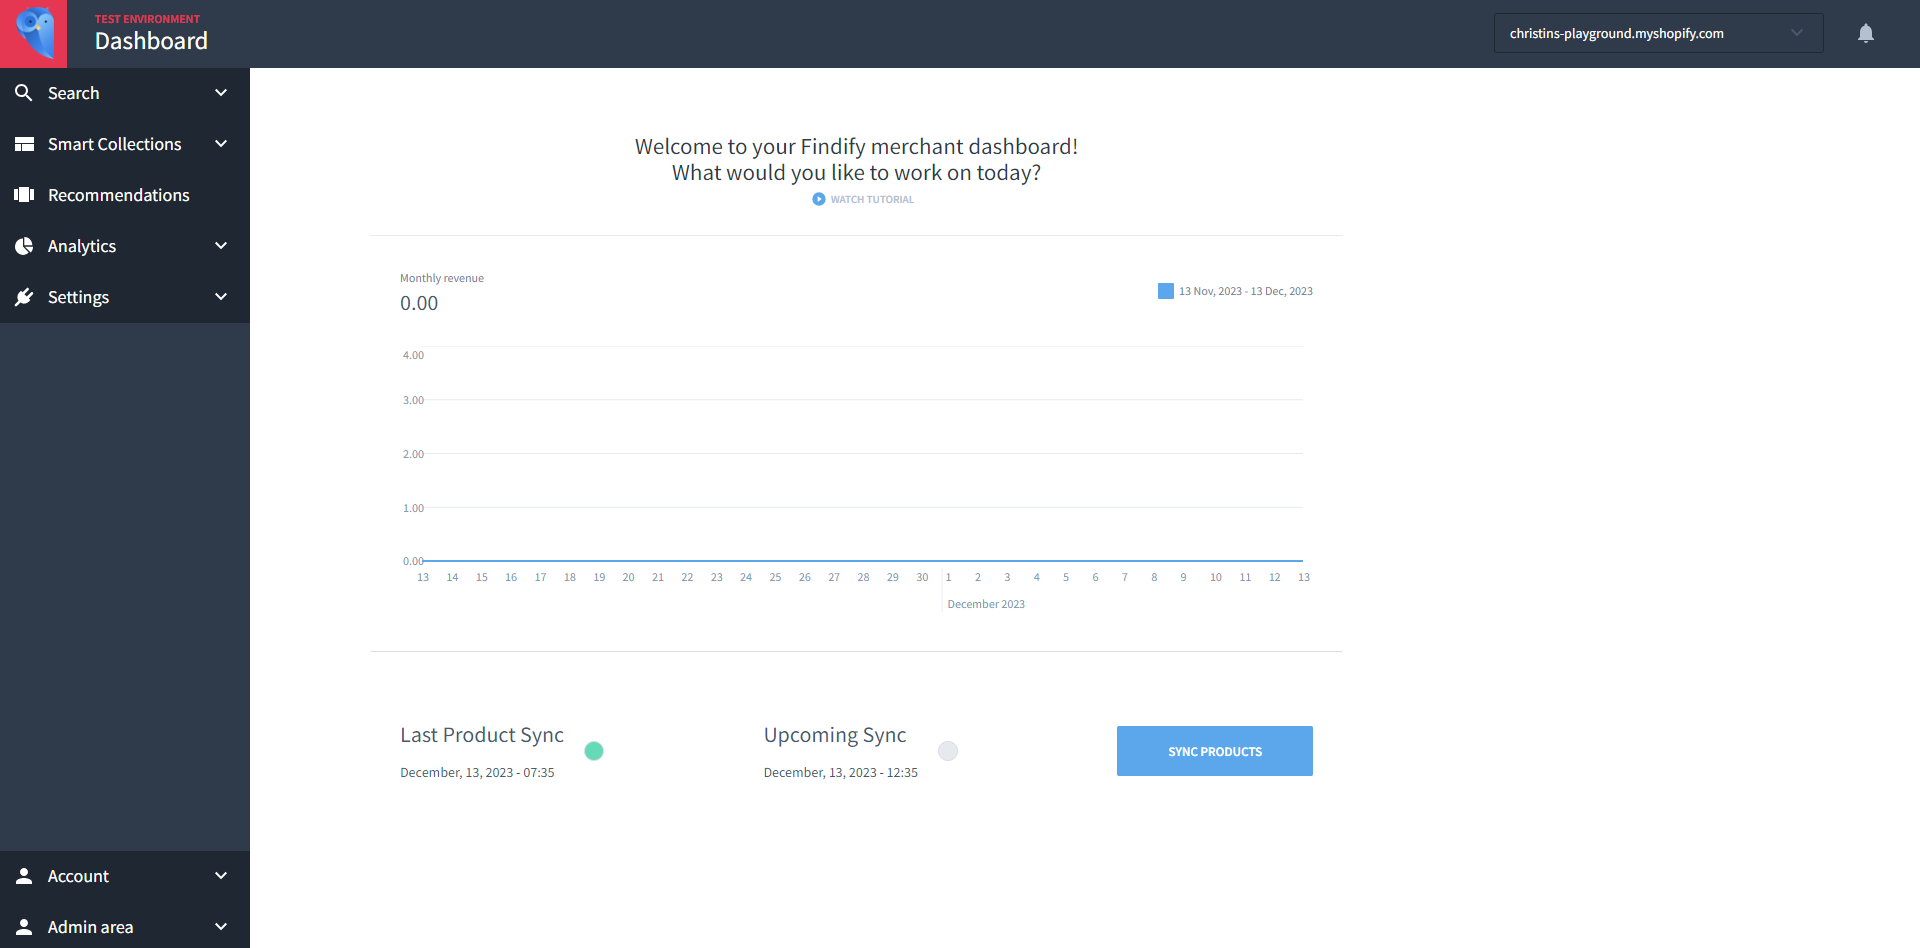Open the Analytics section chevron

click(x=220, y=245)
